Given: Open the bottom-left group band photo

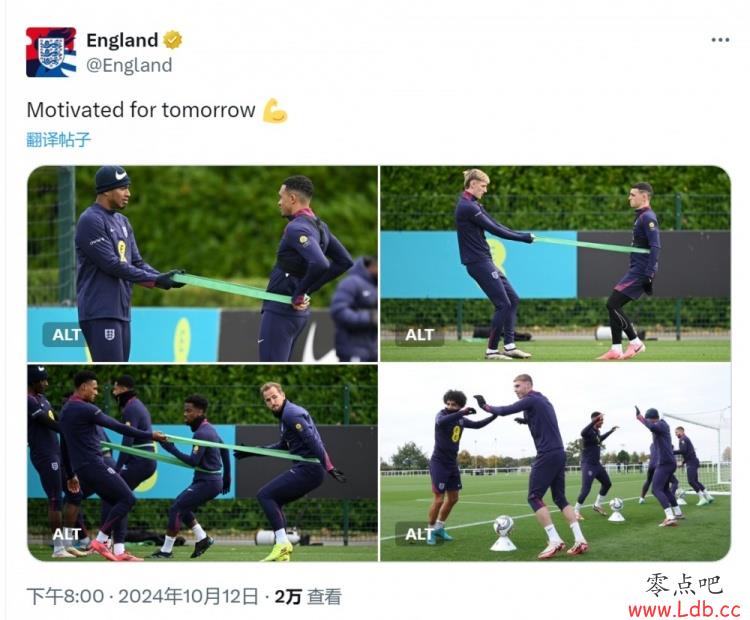Looking at the screenshot, I should pos(203,463).
